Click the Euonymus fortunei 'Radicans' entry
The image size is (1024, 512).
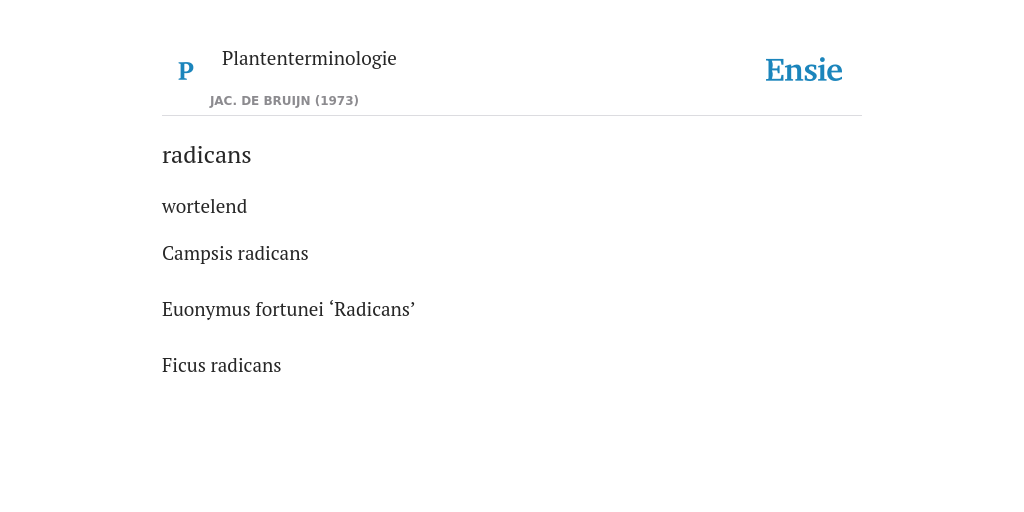[x=289, y=310]
